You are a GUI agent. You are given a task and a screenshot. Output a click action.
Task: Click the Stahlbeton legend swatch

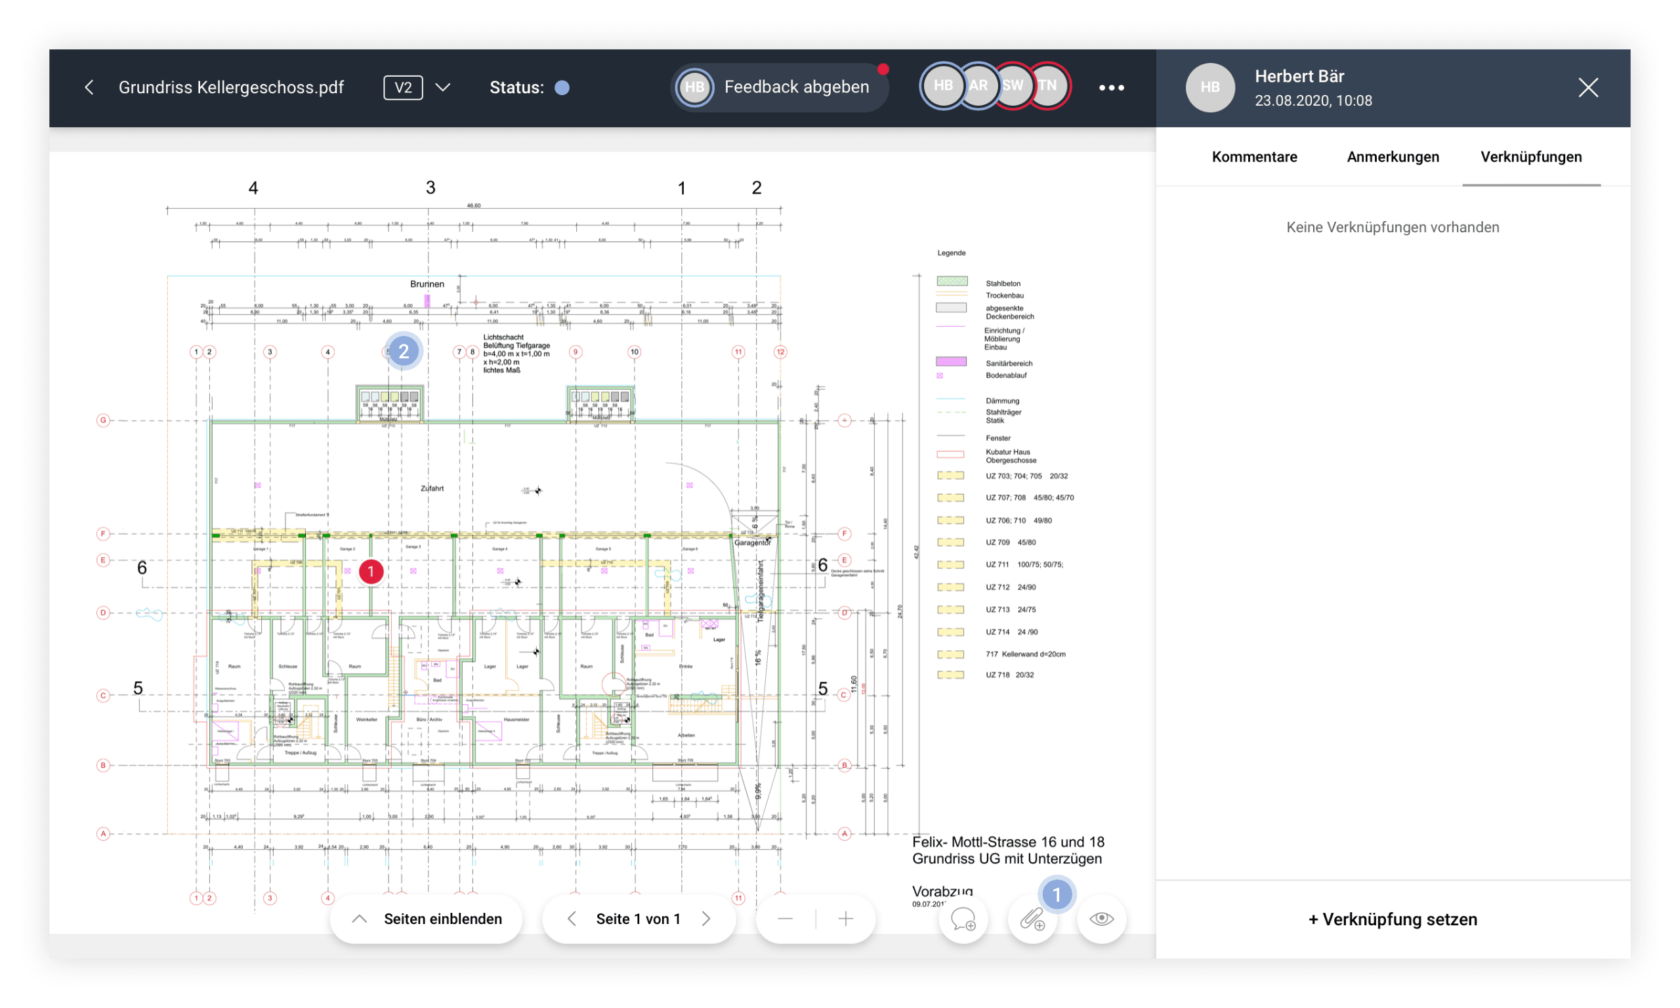click(x=952, y=282)
